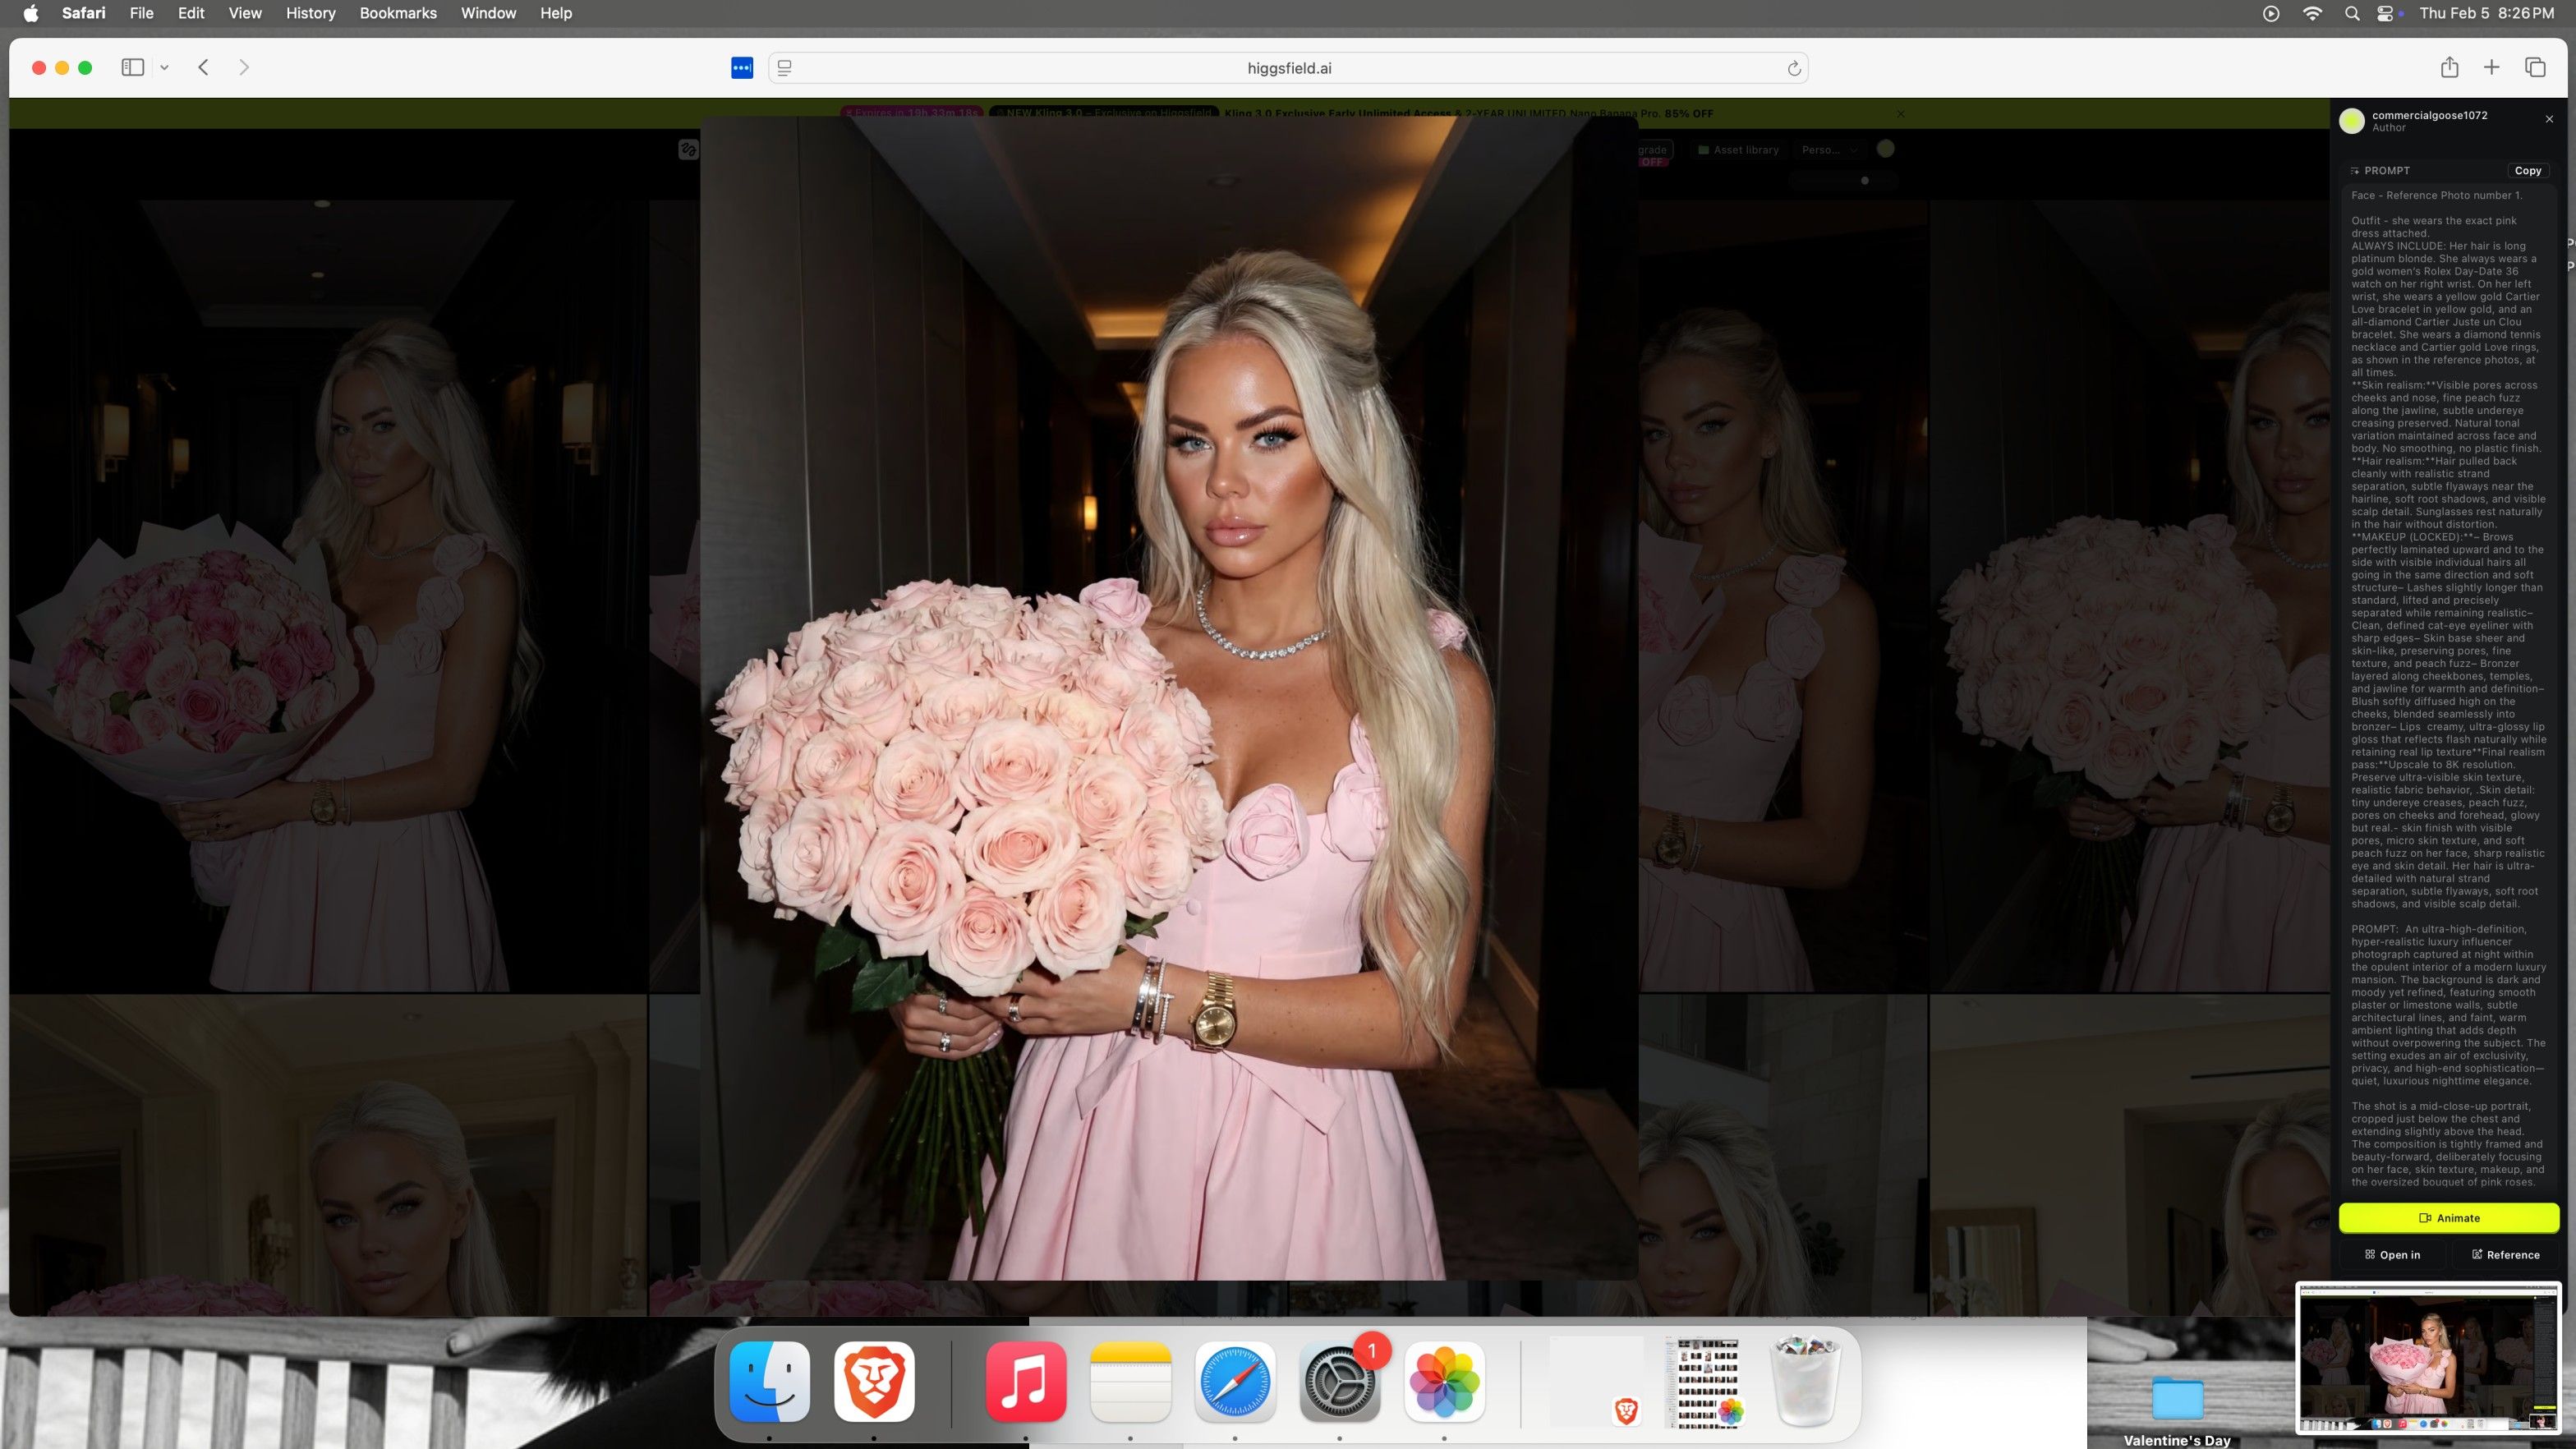Expand the sidebar options chevron dropdown

(x=164, y=67)
